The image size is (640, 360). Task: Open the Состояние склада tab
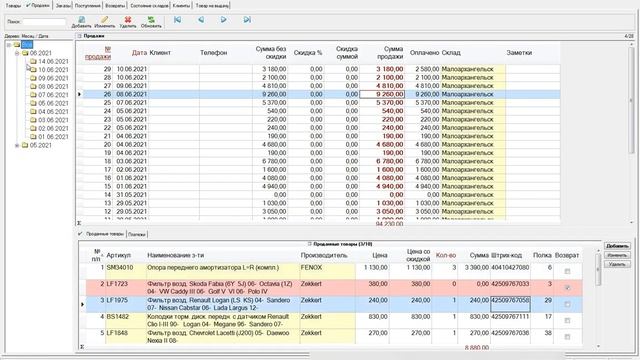149,6
